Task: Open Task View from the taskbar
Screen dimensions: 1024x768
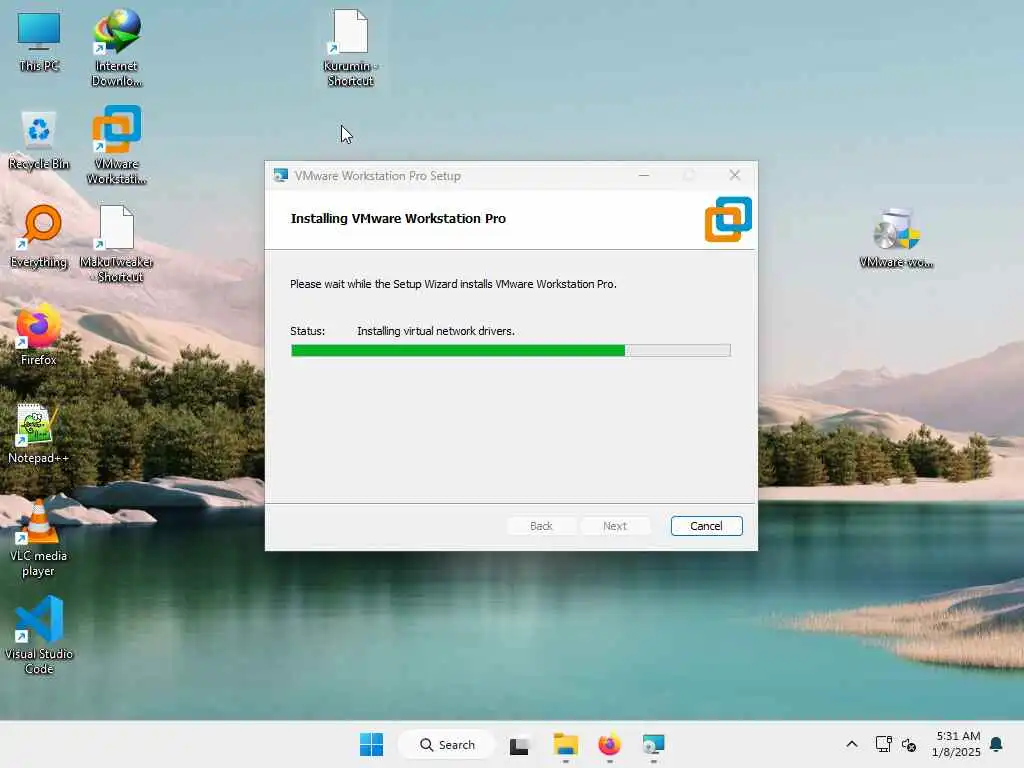Action: tap(519, 745)
